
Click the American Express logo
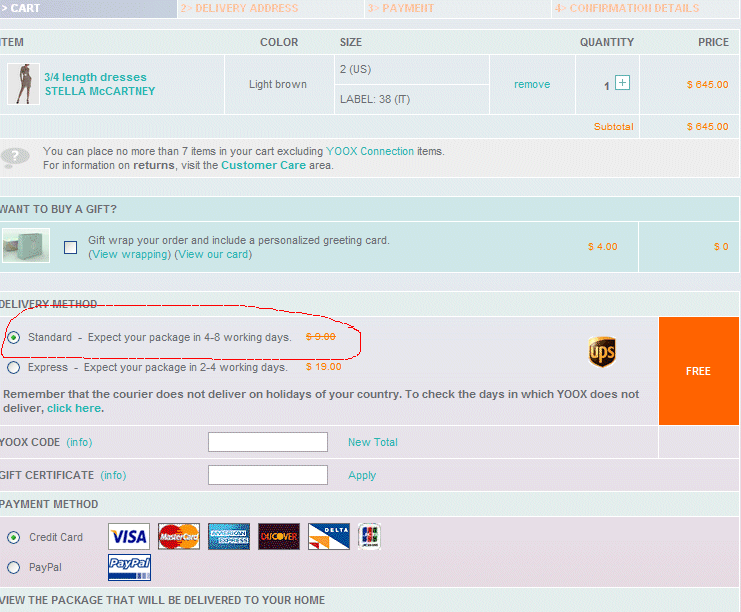point(229,536)
